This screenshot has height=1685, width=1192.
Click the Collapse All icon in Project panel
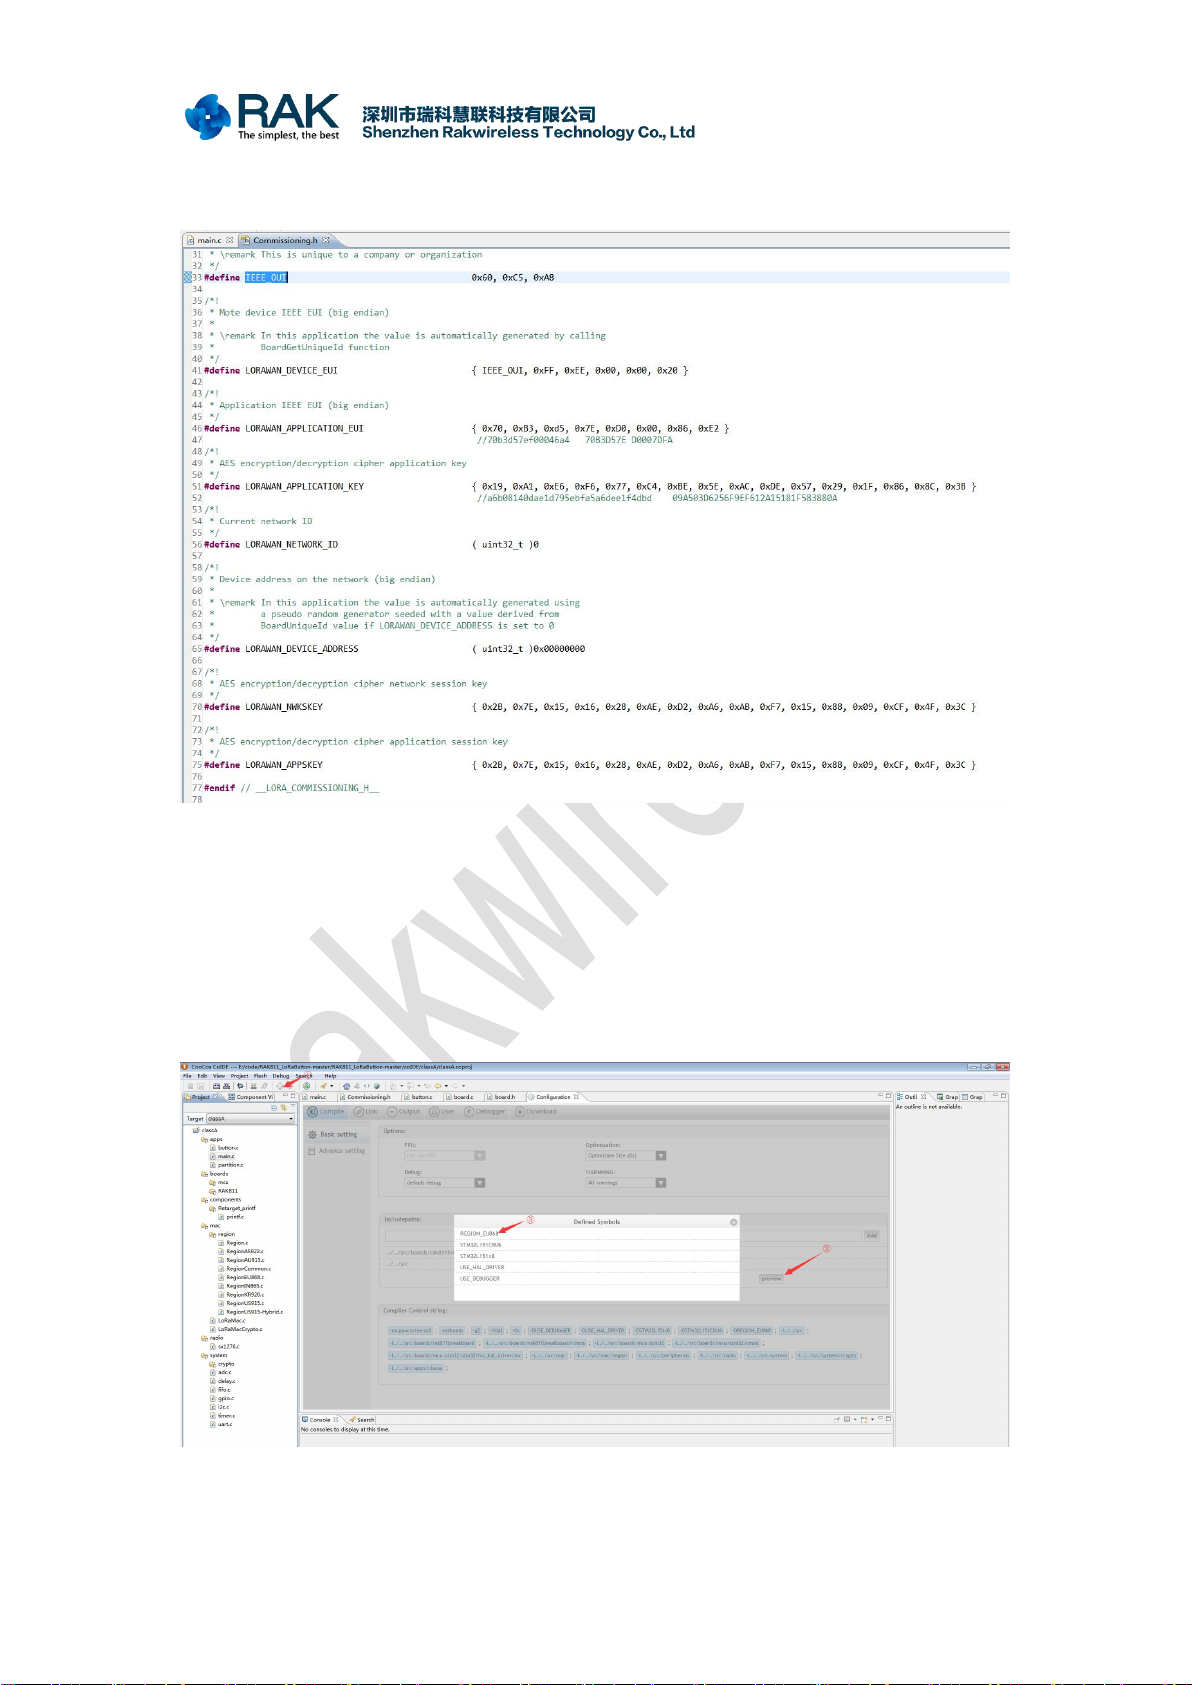274,1108
